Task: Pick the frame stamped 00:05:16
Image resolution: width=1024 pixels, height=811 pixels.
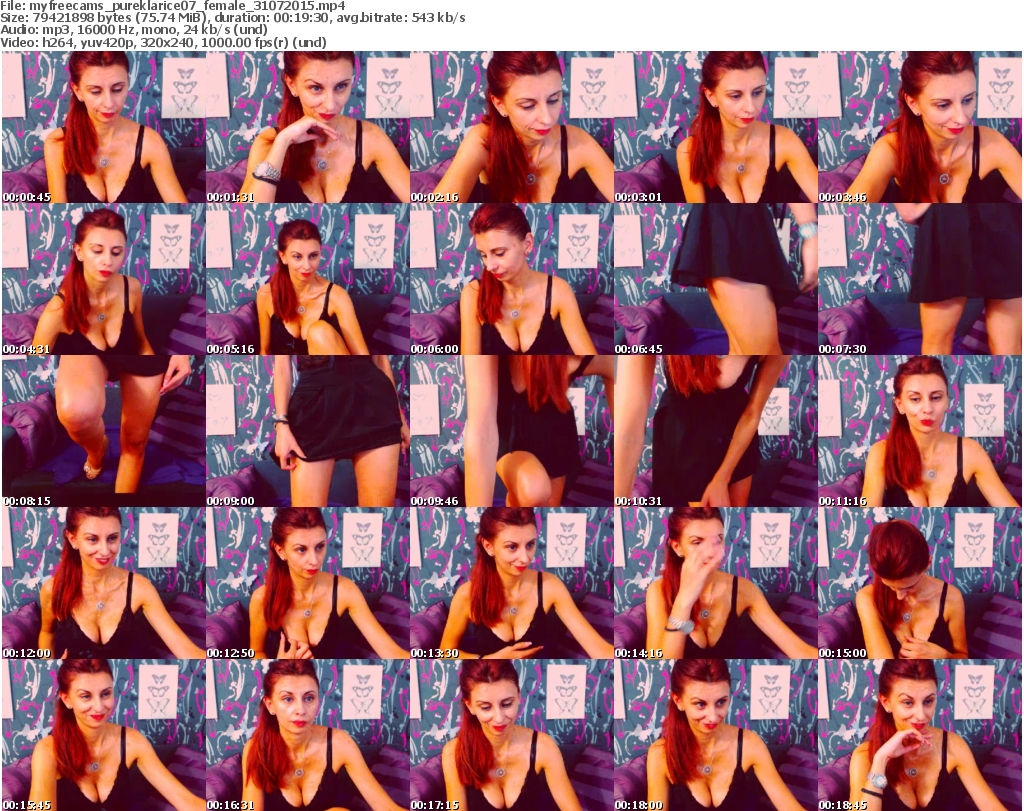Action: (308, 279)
